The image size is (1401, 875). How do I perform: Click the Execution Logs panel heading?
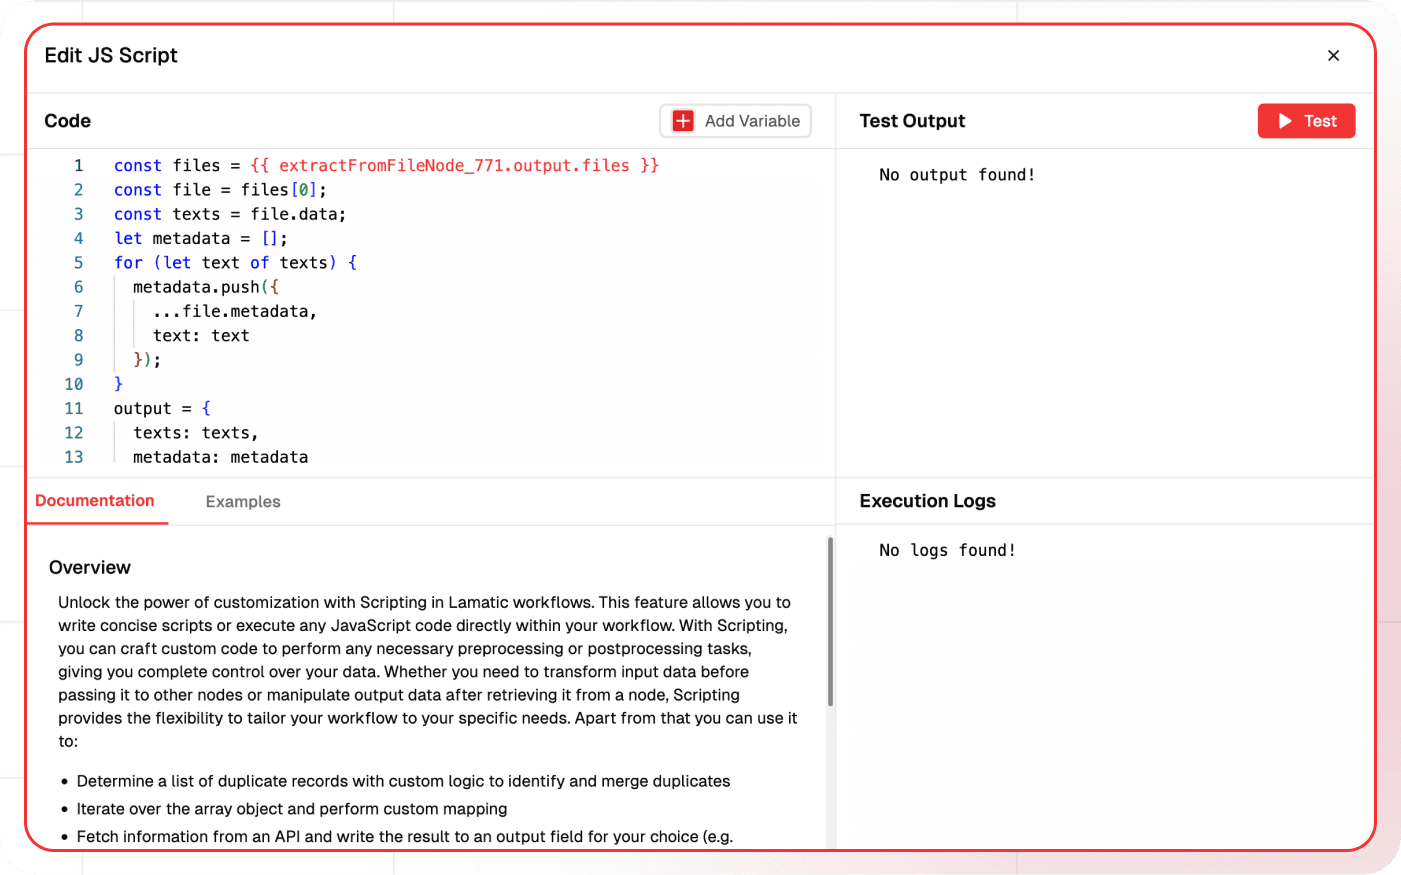pyautogui.click(x=927, y=501)
